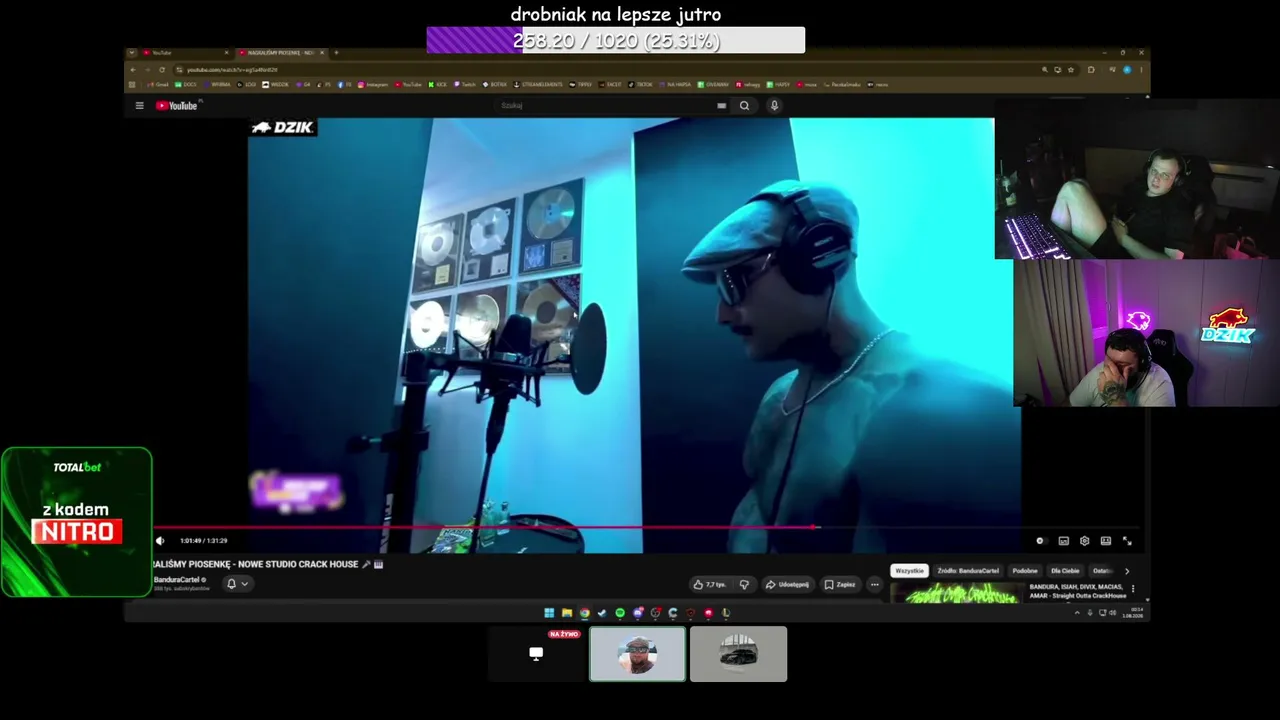Image resolution: width=1280 pixels, height=720 pixels.
Task: Open the FACEIT bookmark
Action: click(611, 84)
